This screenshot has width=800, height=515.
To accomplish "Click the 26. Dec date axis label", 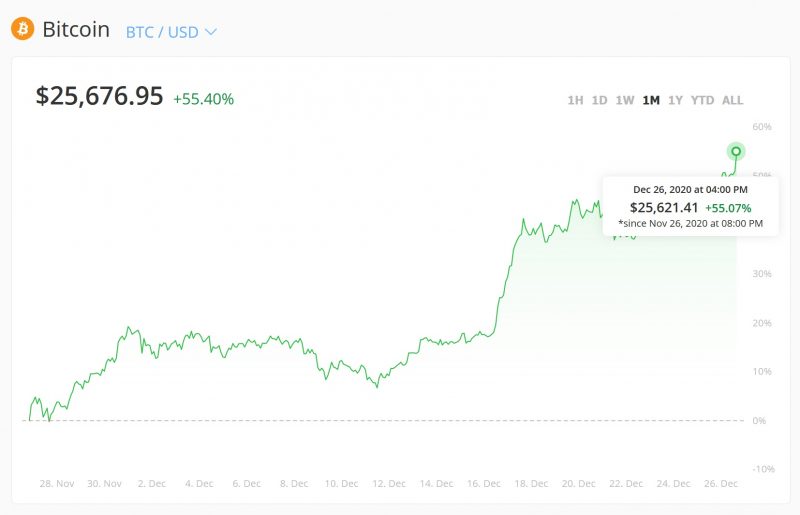I will [722, 483].
